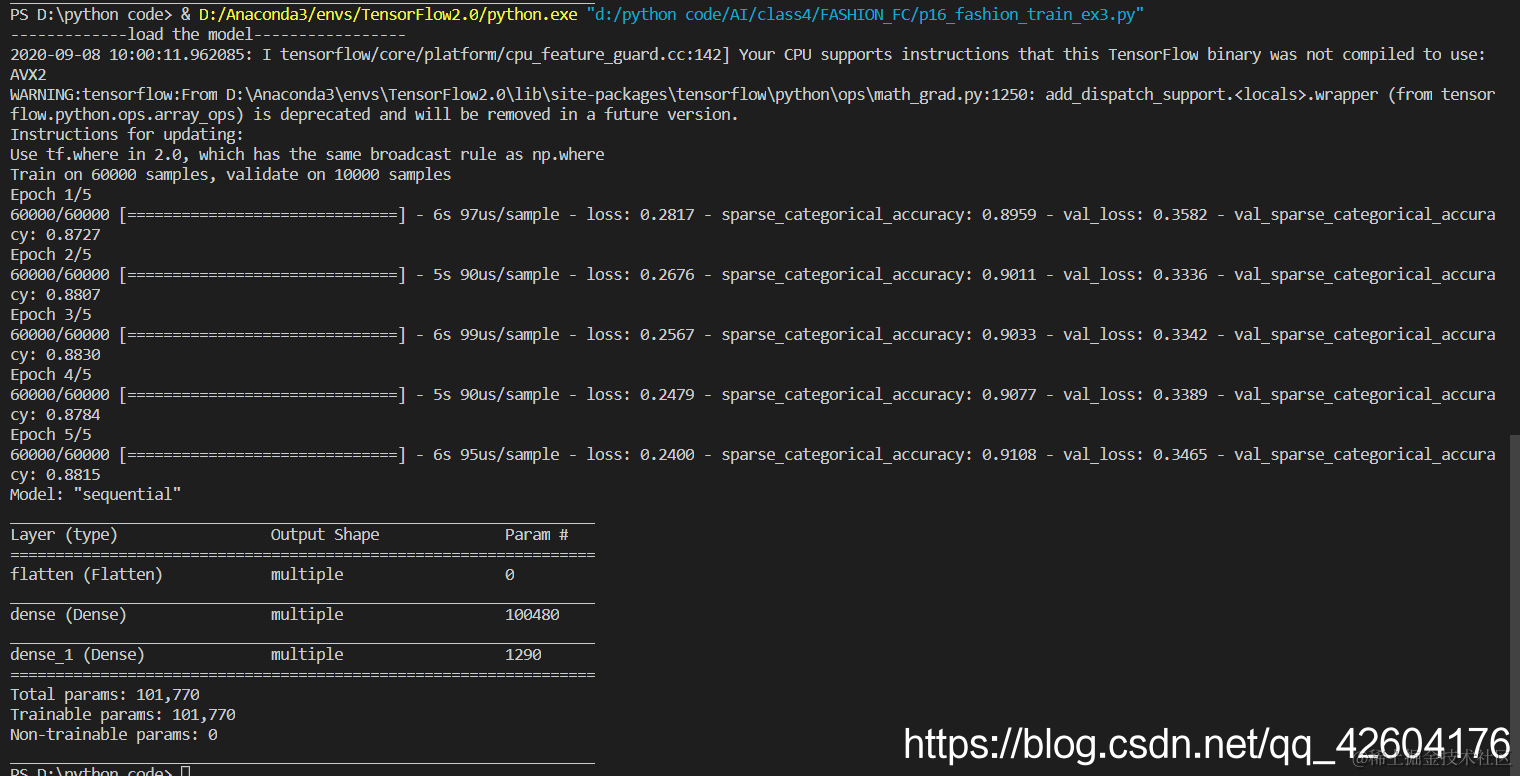Screen dimensions: 1520x776
Task: Click "Train on 60000 samples" line
Action: click(x=230, y=174)
